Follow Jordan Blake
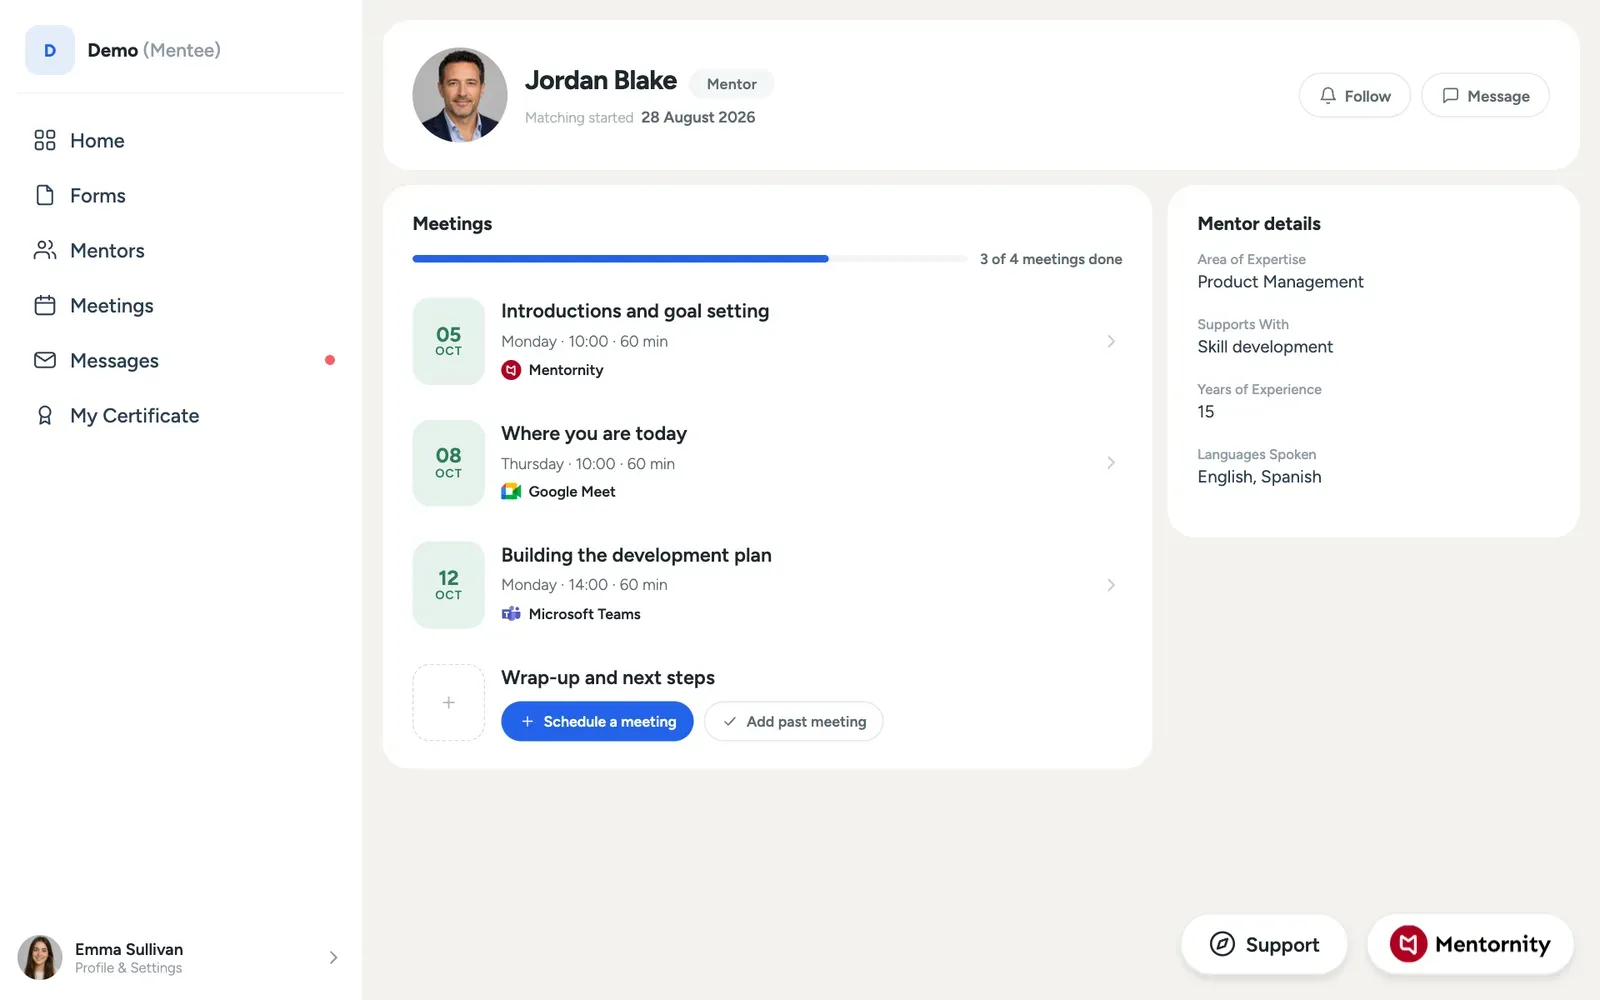The image size is (1600, 1000). point(1355,95)
